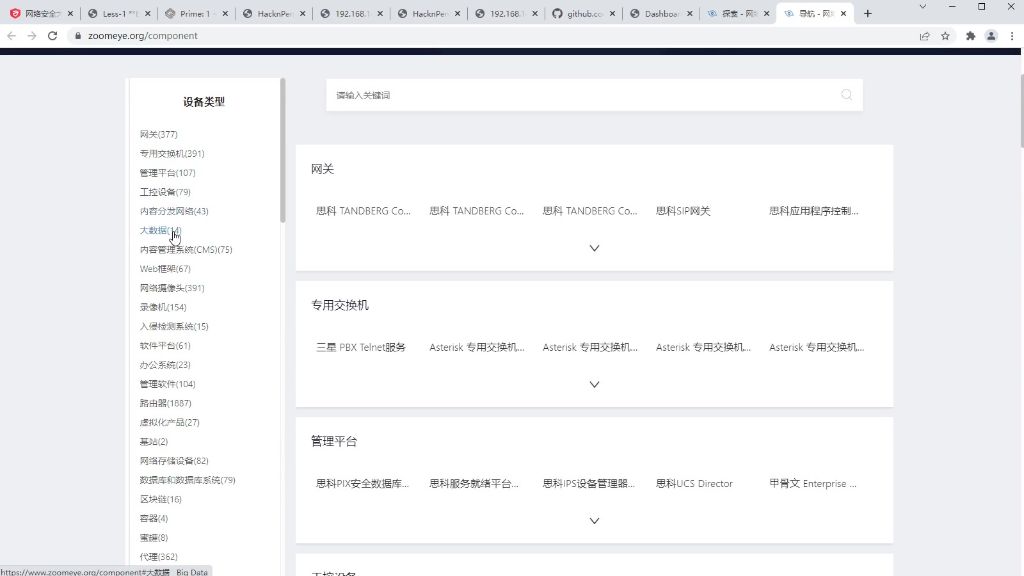Select 内容管理系统(CMS)(75) in sidebar
Screen dimensions: 1024x576
(x=186, y=249)
